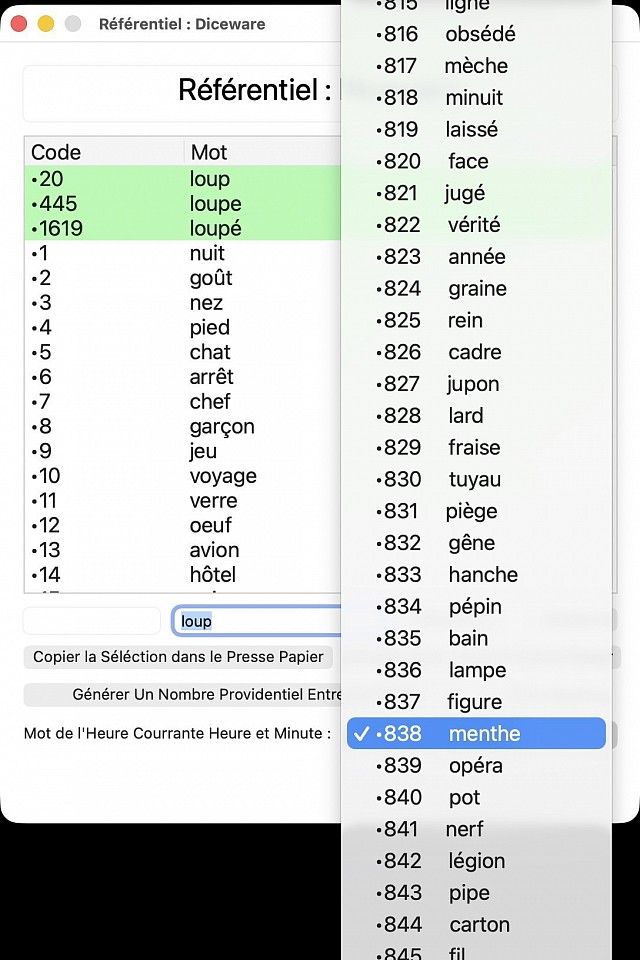Image resolution: width=640 pixels, height=960 pixels.
Task: Click the empty code input field
Action: click(91, 621)
